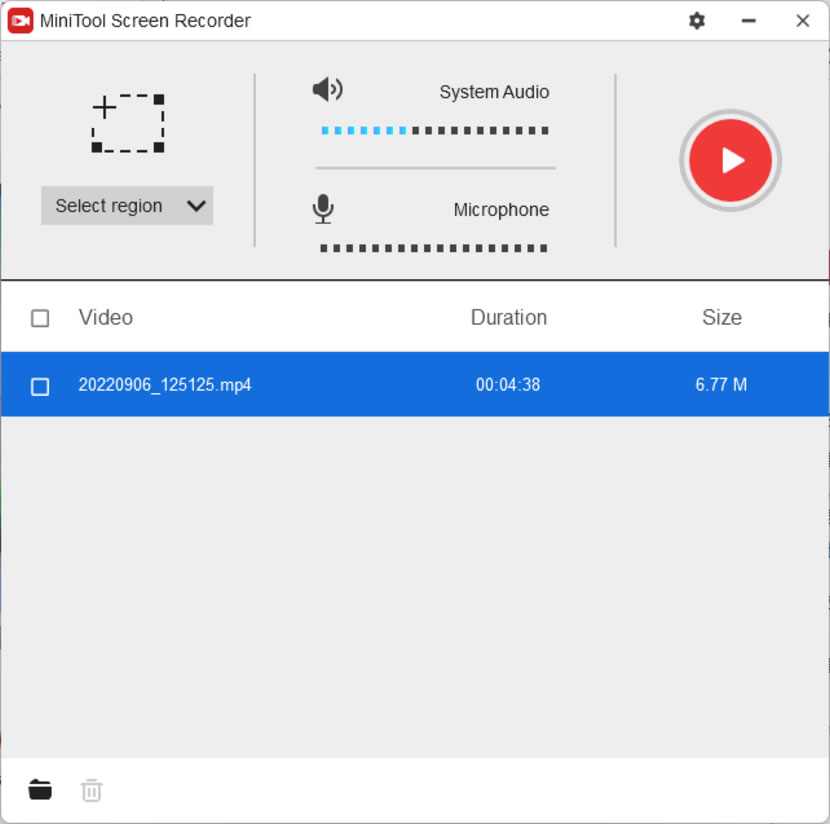Screen dimensions: 830x824
Task: Check the box for 20220906_125125.mp4
Action: tap(40, 386)
